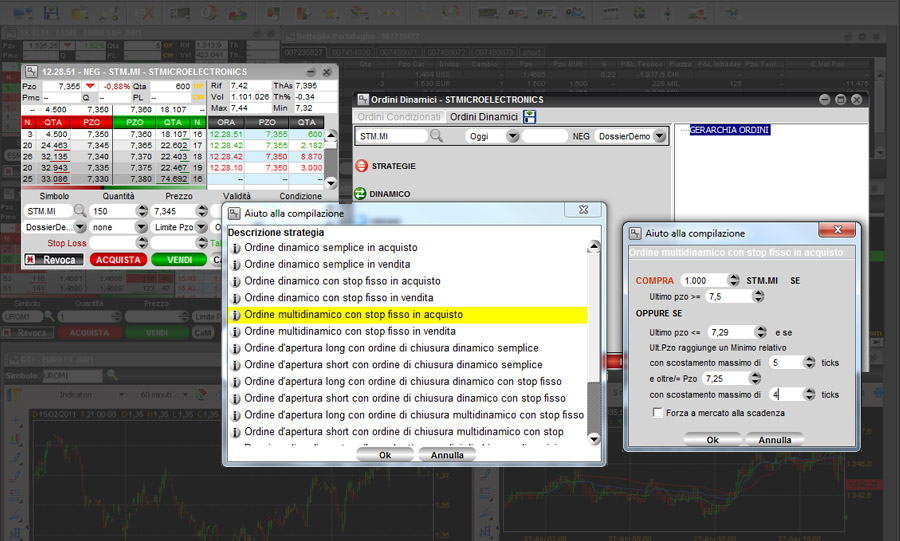900x541 pixels.
Task: Click STM.MI symbol field in Ordini Dinamici
Action: click(393, 136)
